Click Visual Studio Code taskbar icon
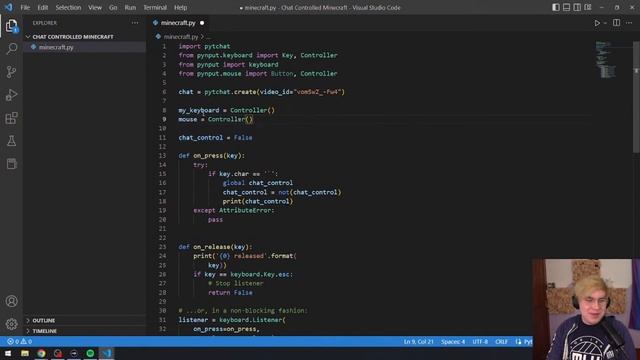Image resolution: width=640 pixels, height=360 pixels. (107, 353)
